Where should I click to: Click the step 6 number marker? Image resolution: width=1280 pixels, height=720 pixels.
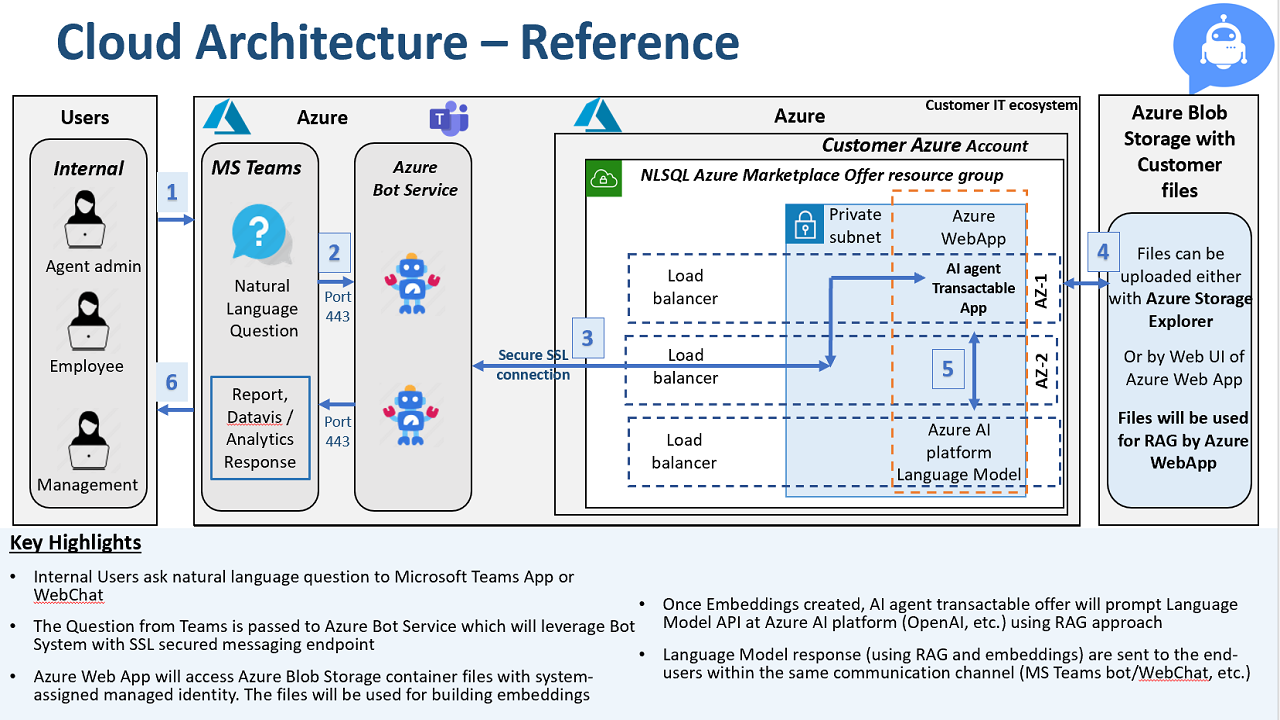coord(172,382)
